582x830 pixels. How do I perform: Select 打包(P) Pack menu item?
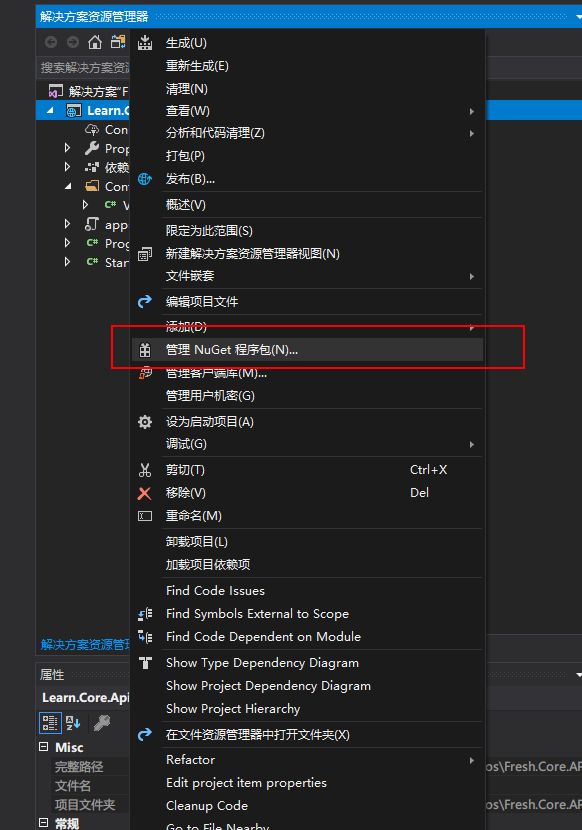tap(307, 156)
